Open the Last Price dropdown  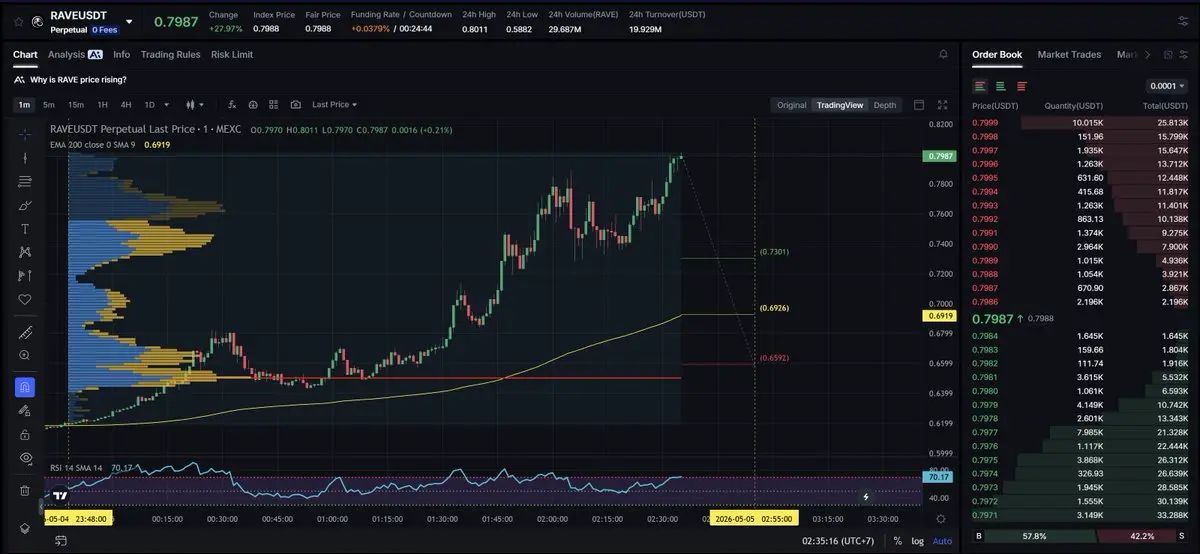tap(334, 104)
